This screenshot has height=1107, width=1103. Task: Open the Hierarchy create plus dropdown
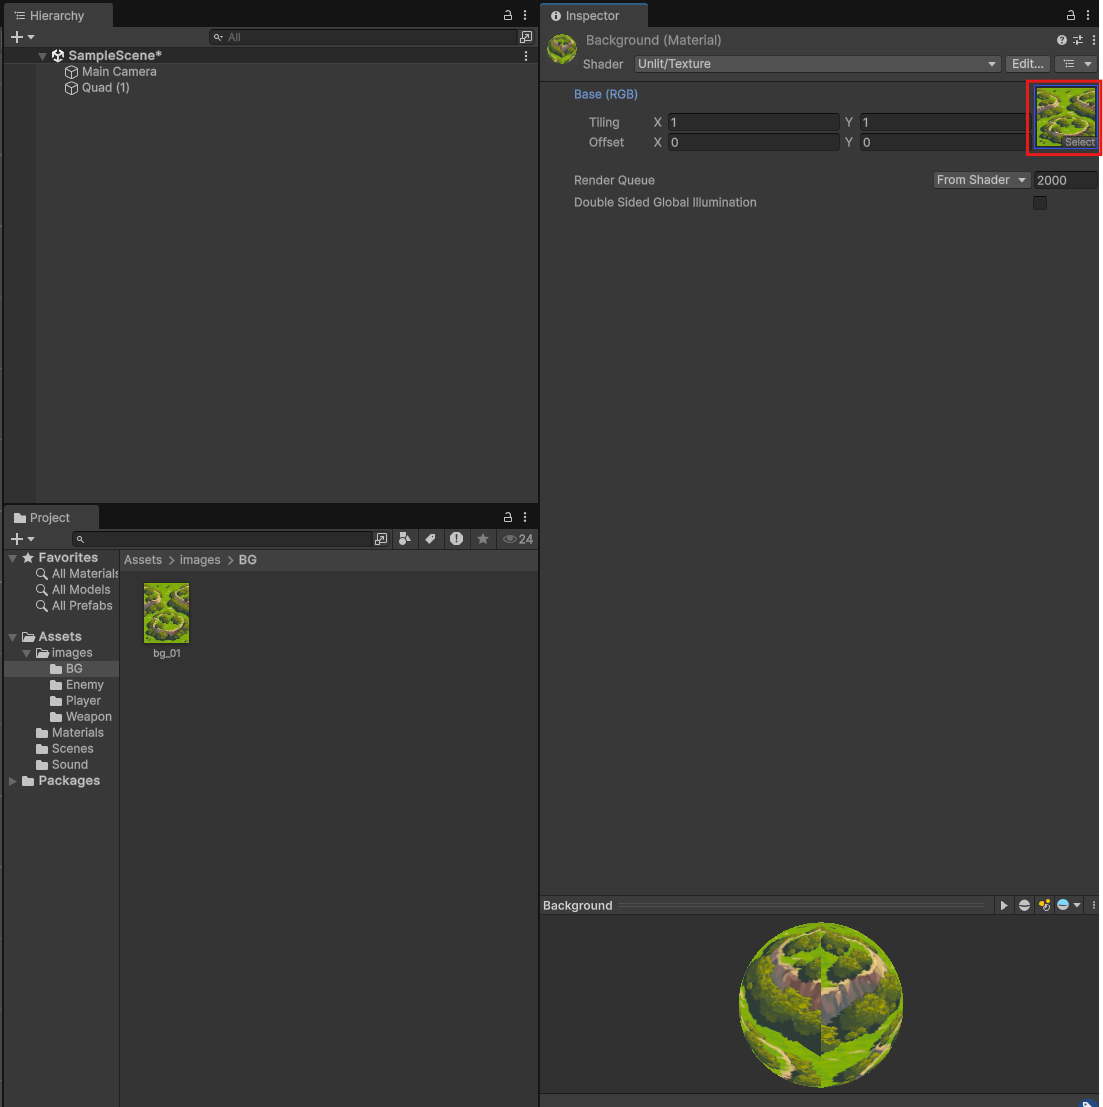point(22,37)
